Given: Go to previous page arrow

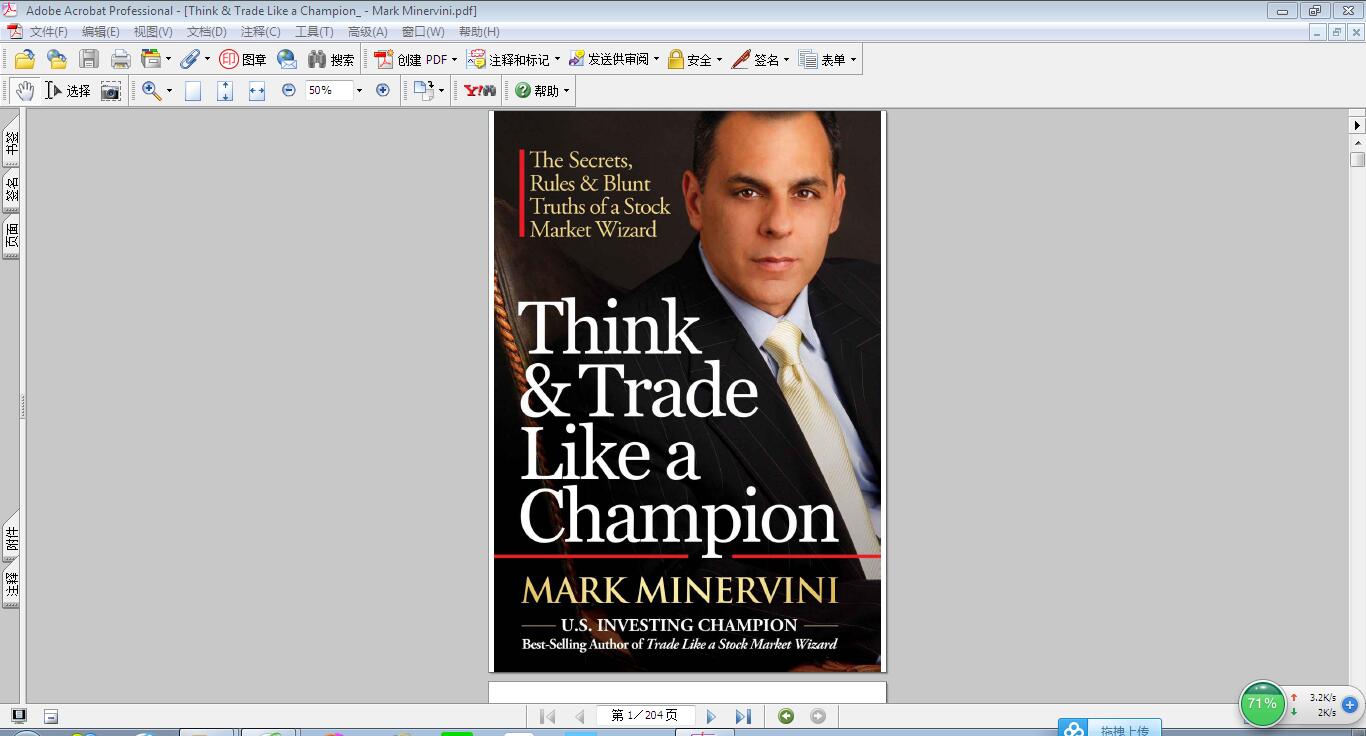Looking at the screenshot, I should point(580,716).
